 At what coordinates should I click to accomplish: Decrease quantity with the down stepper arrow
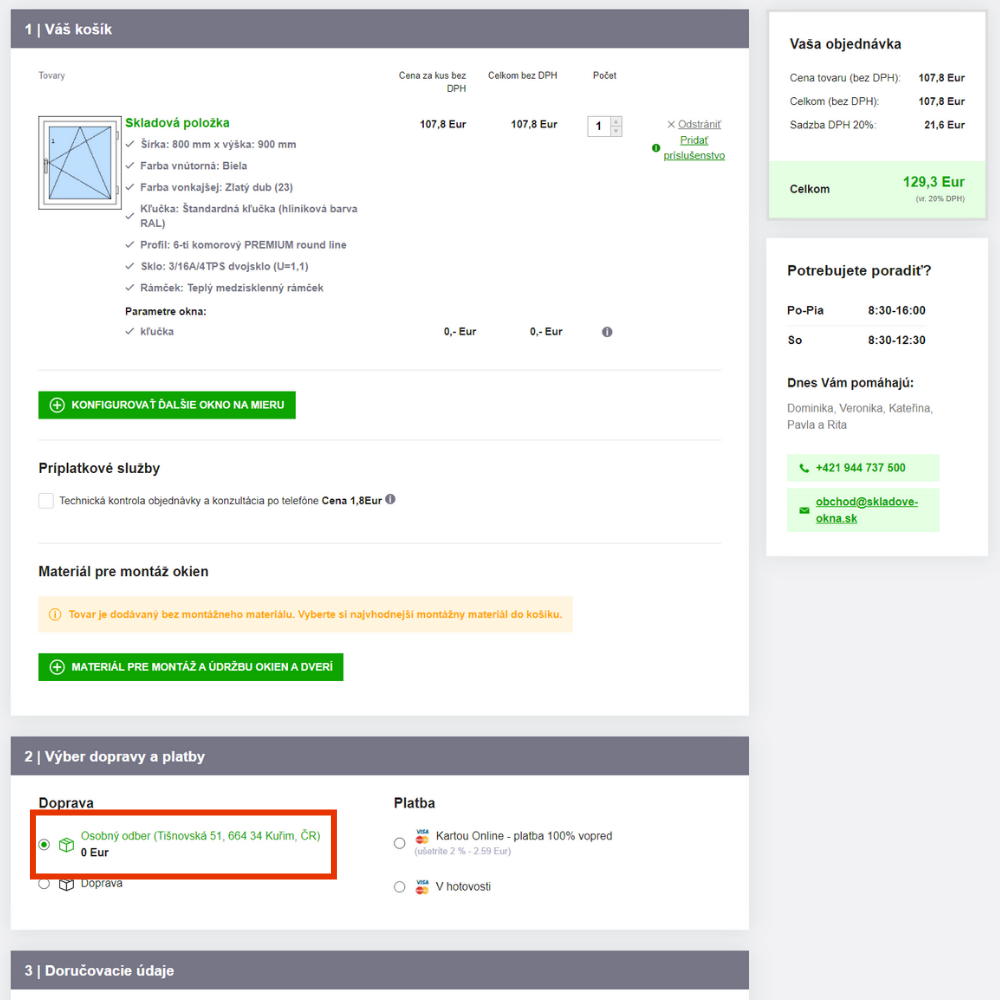point(616,131)
